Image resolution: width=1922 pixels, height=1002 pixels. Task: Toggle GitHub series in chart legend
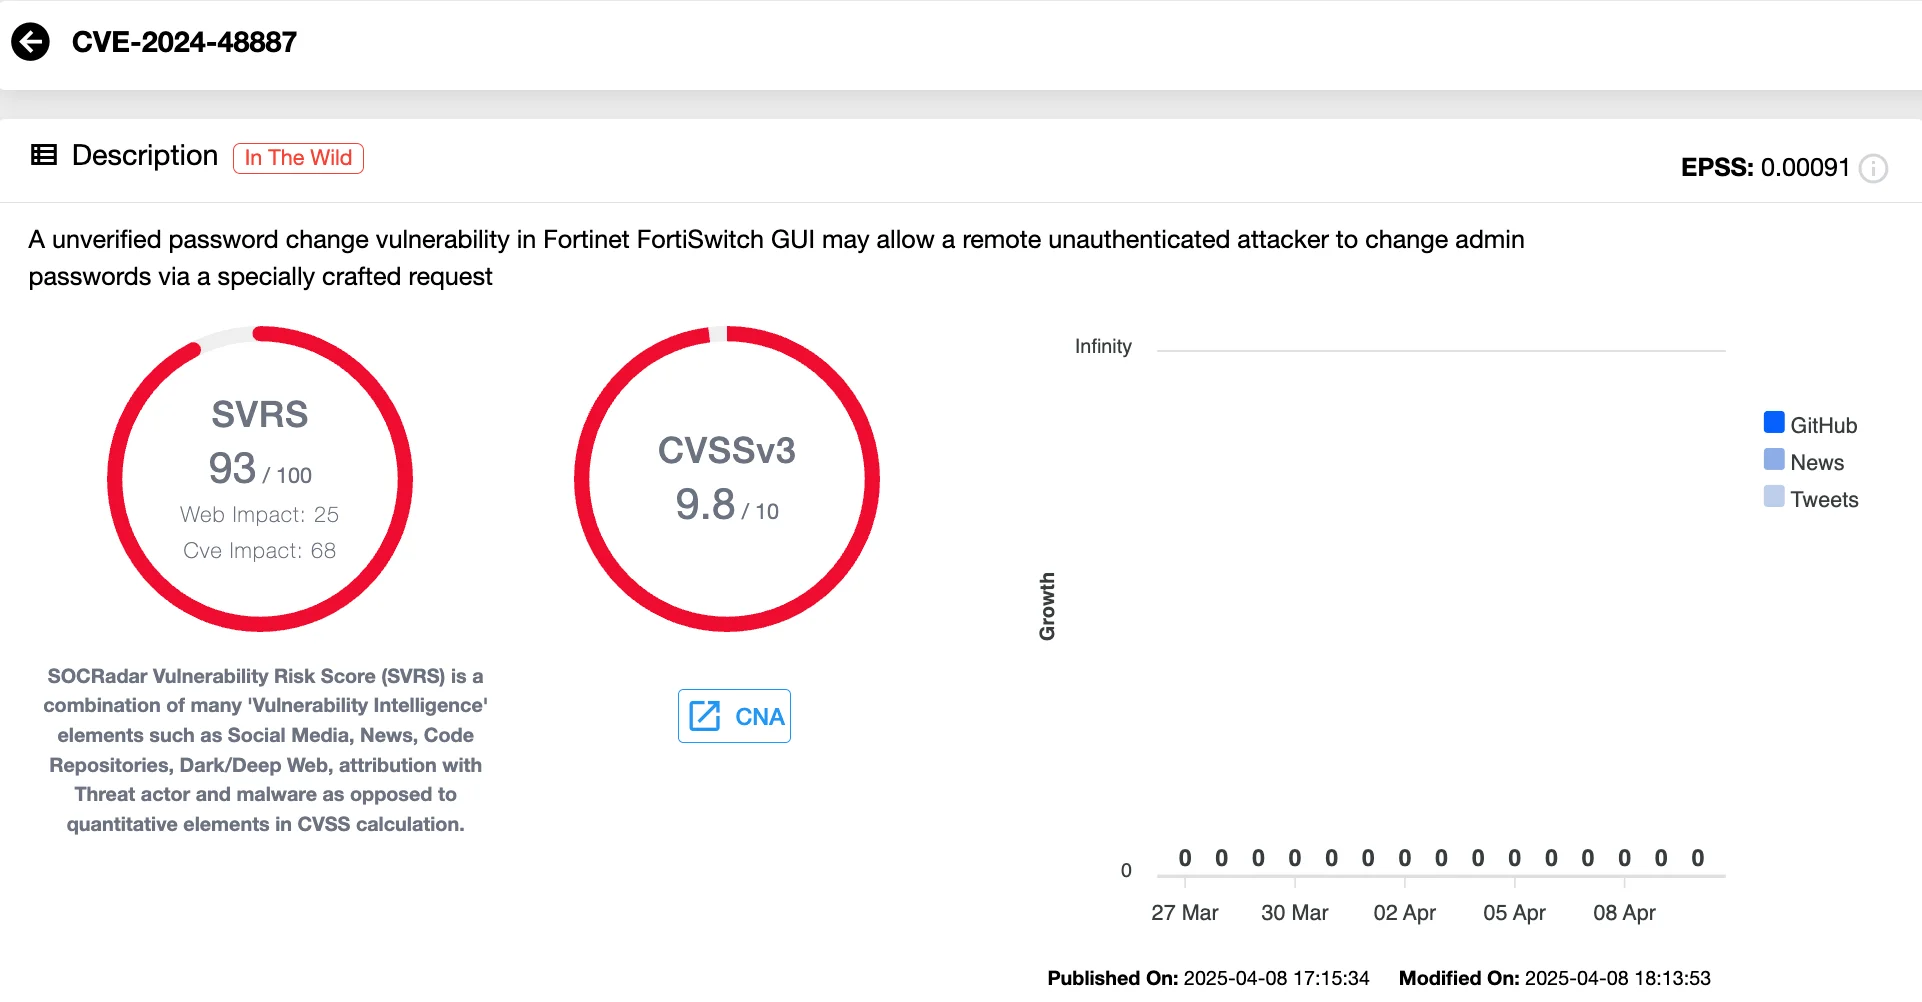pyautogui.click(x=1811, y=425)
